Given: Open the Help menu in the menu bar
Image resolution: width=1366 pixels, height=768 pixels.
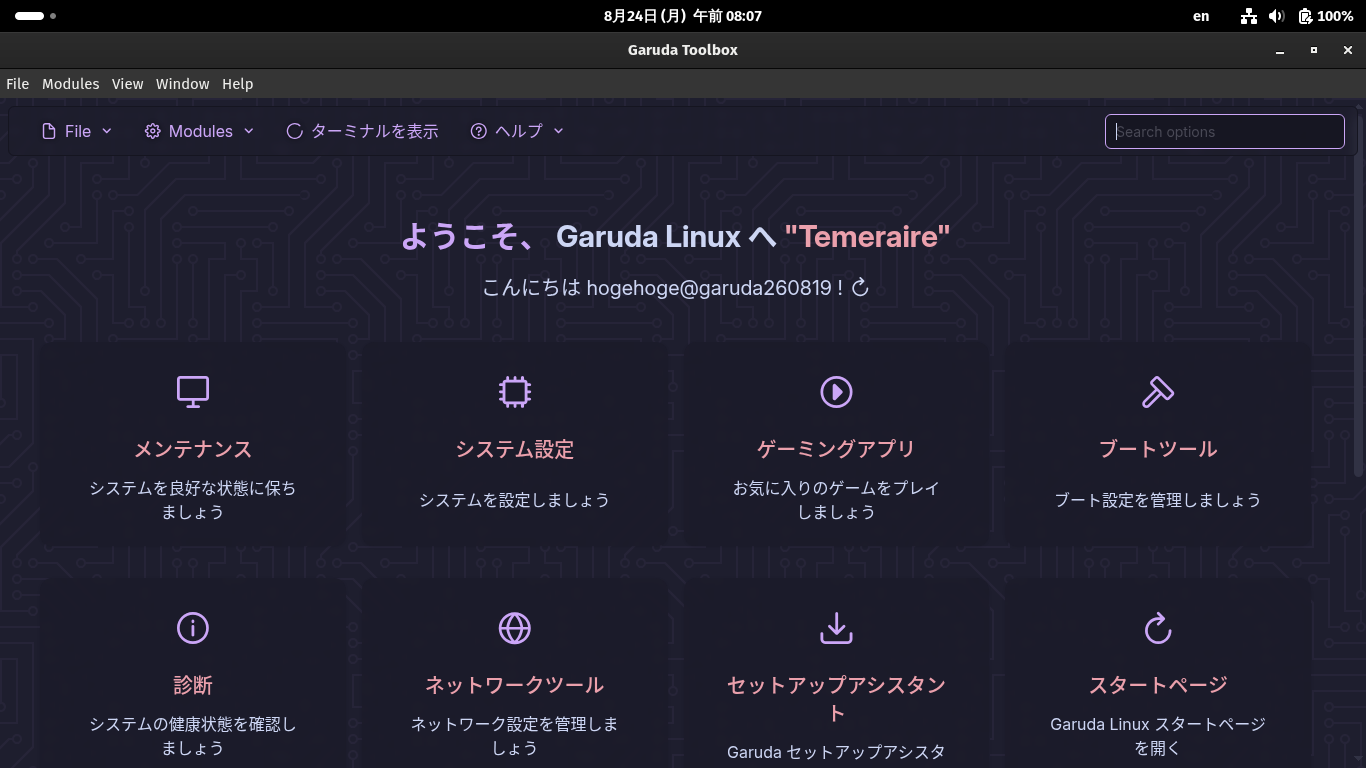Looking at the screenshot, I should point(238,84).
